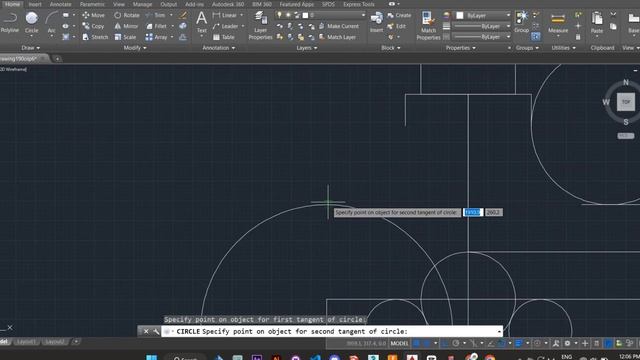Click the Erase tool icon
The image size is (640, 360).
tap(183, 15)
